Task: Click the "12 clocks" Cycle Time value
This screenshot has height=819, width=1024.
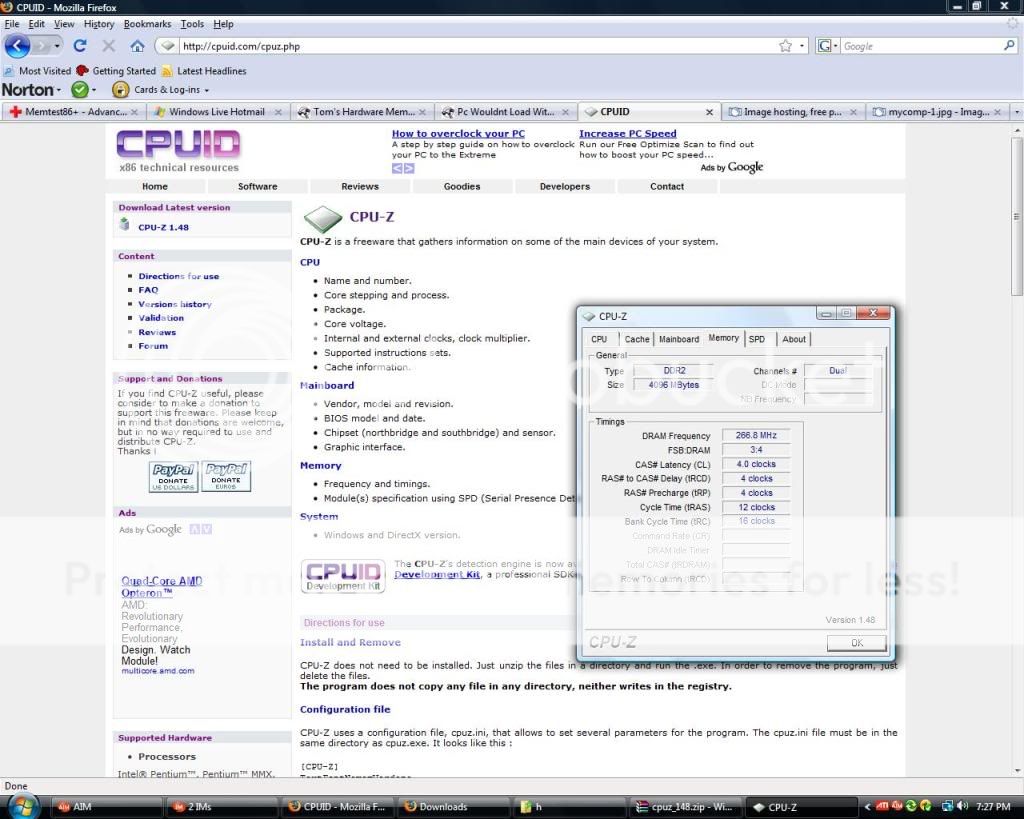Action: (x=756, y=507)
